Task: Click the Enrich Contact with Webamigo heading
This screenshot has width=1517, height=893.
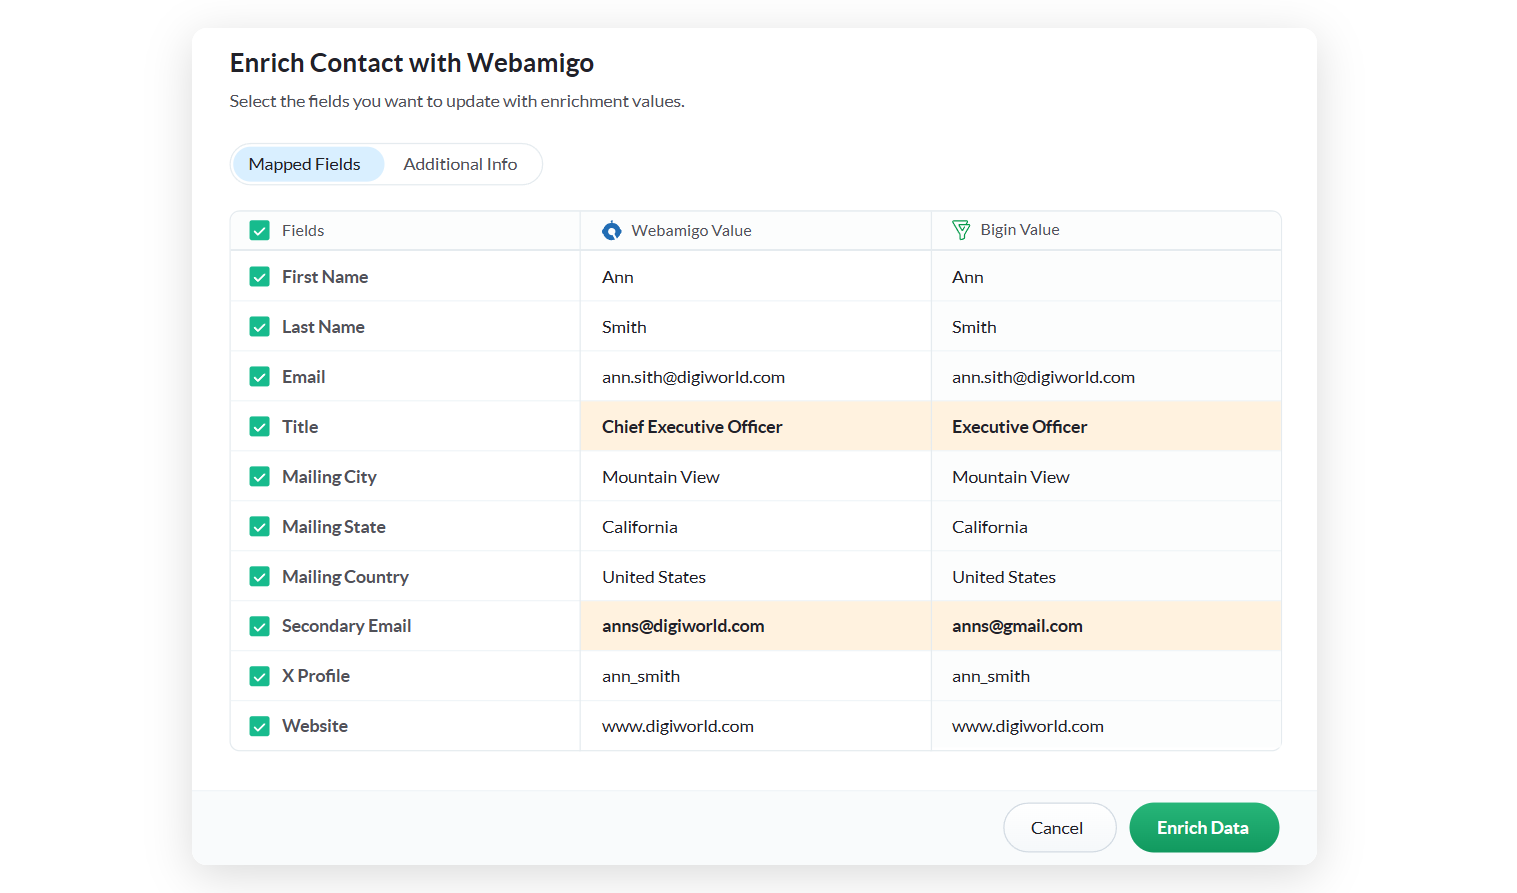Action: tap(412, 63)
